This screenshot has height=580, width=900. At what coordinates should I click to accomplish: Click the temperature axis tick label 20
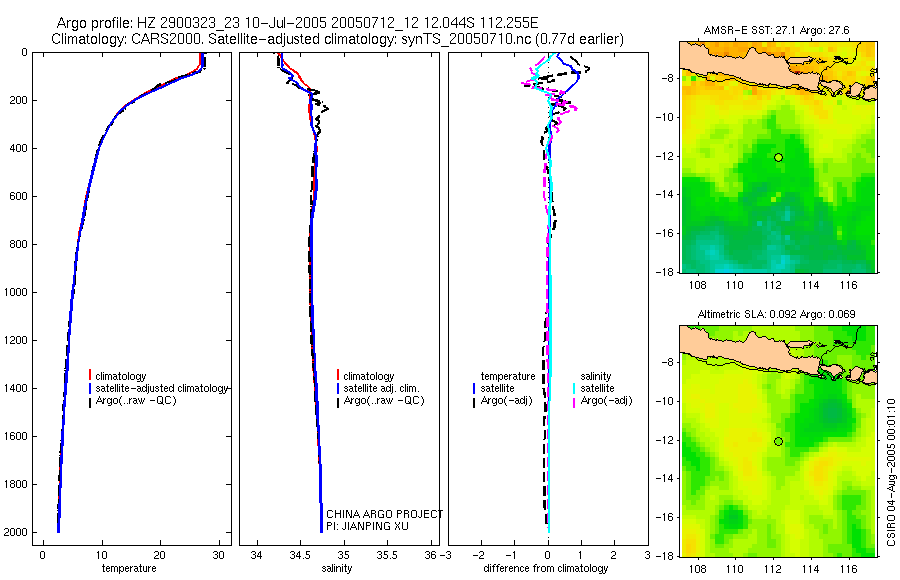(x=160, y=555)
